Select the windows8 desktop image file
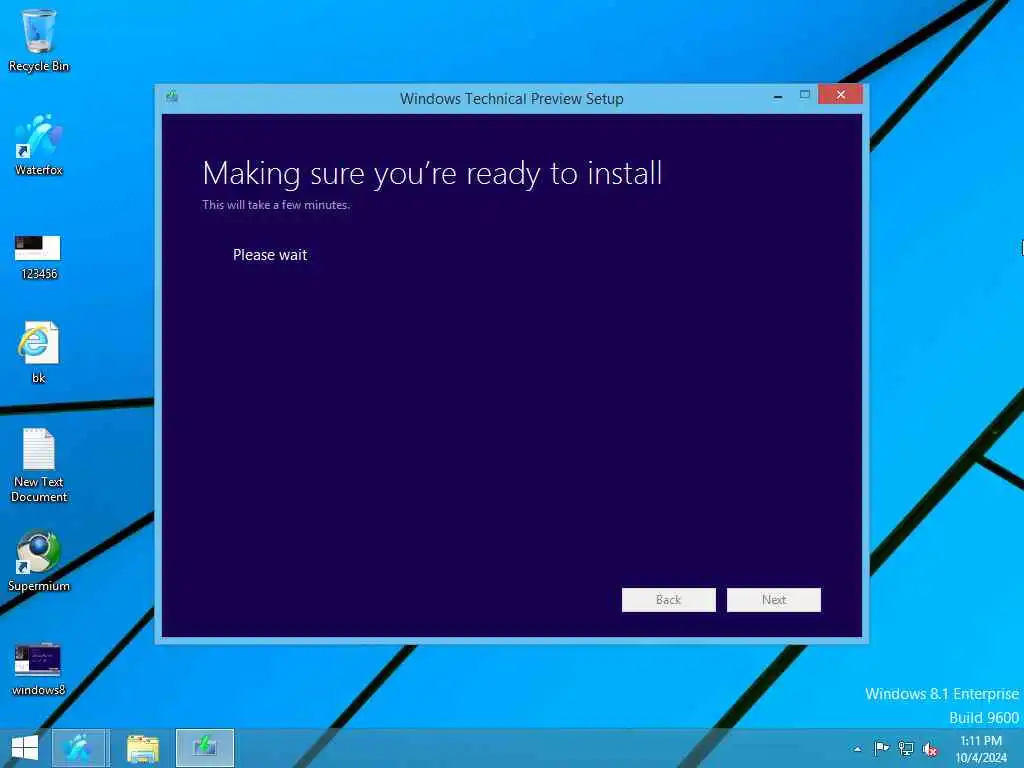Image resolution: width=1024 pixels, height=768 pixels. (x=39, y=670)
